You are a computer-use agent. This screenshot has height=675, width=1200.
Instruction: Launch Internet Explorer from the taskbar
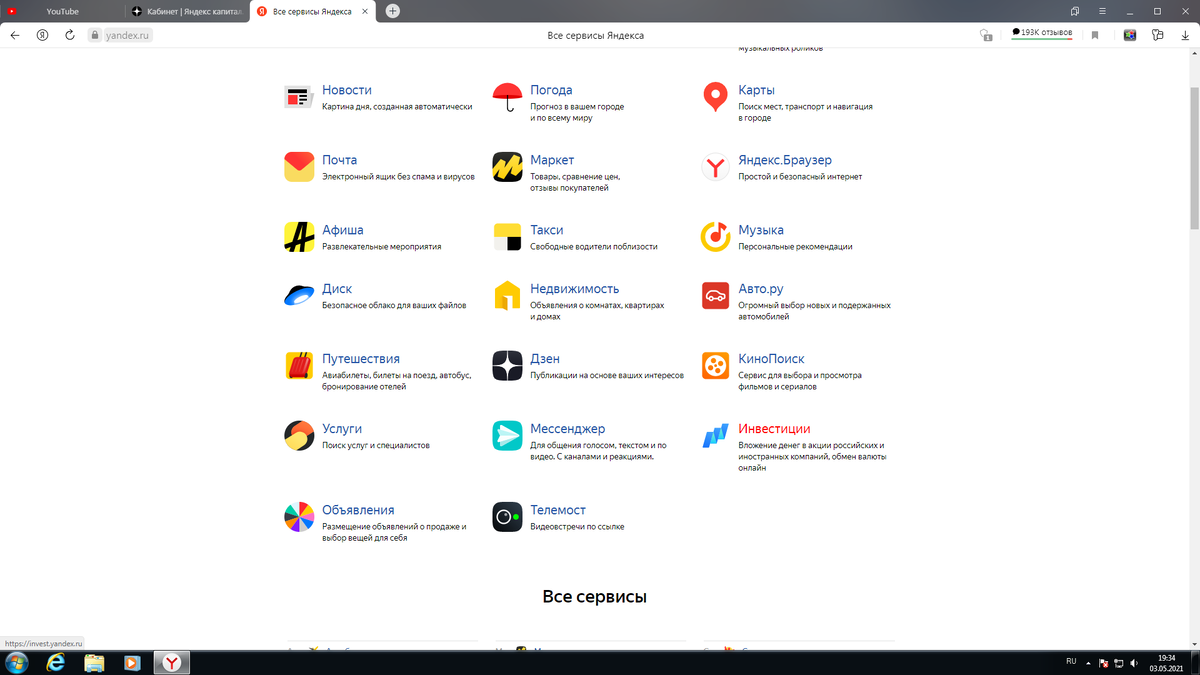tap(56, 662)
